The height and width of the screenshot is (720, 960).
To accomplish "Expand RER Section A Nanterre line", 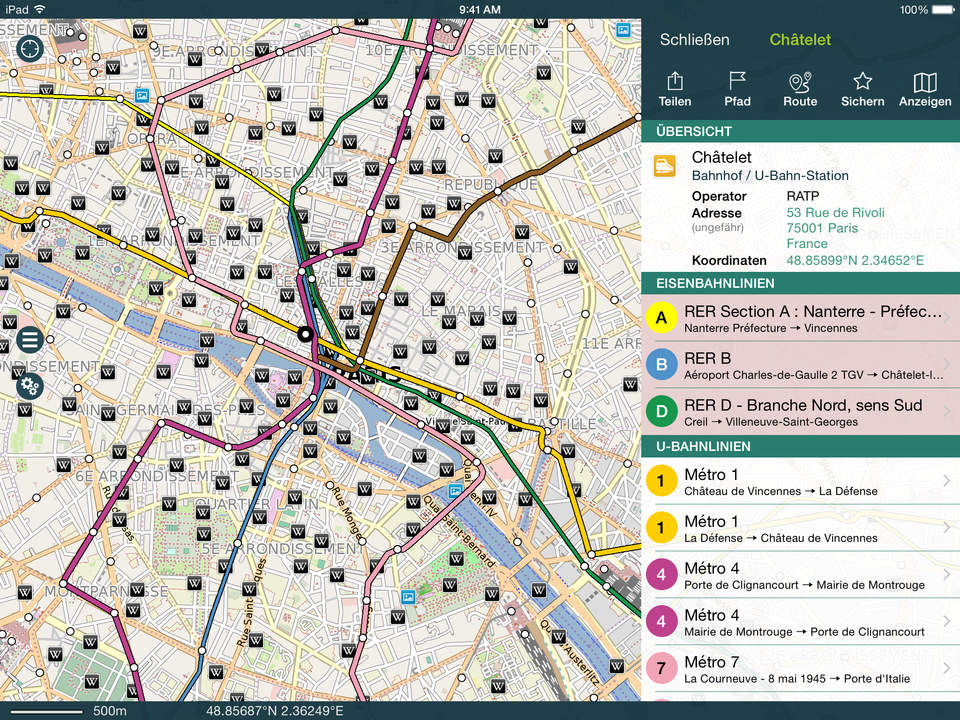I will (800, 319).
